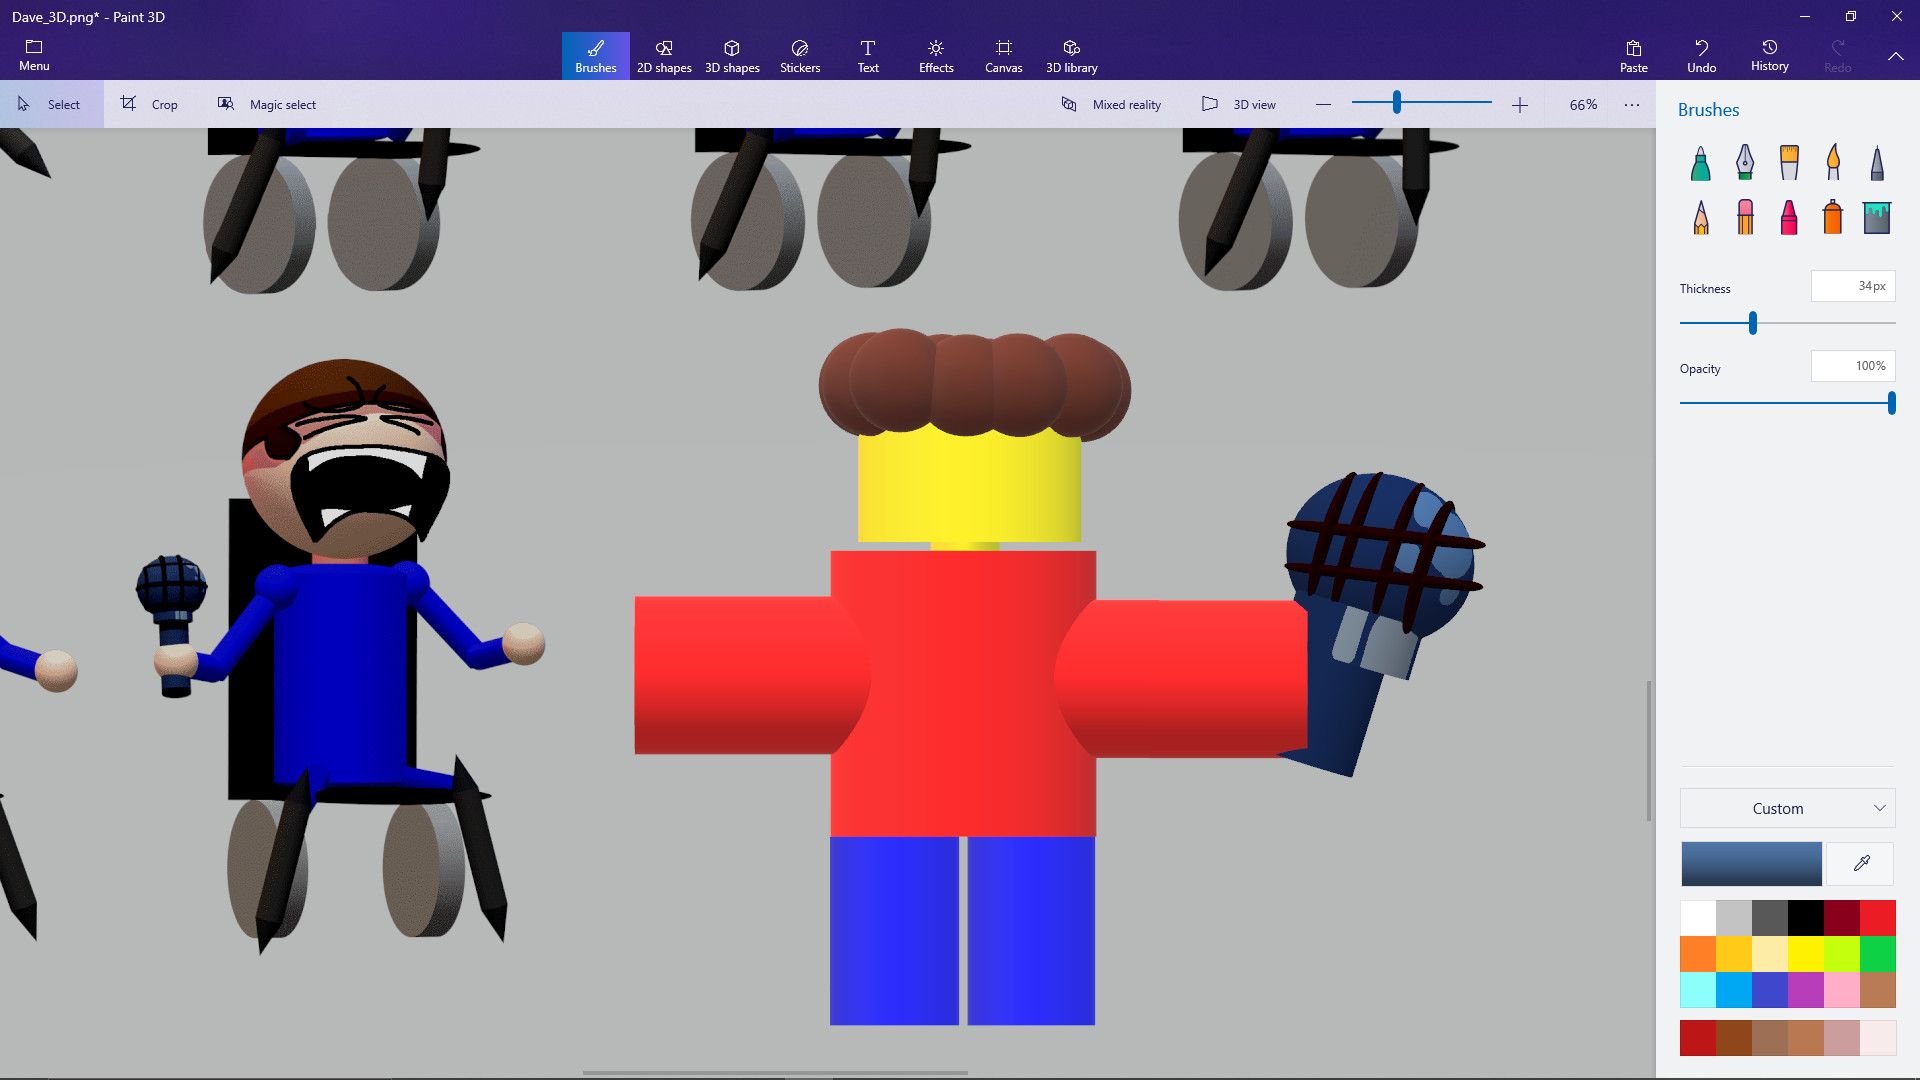Click the 66% zoom value
Viewport: 1920px width, 1080px height.
(1583, 104)
